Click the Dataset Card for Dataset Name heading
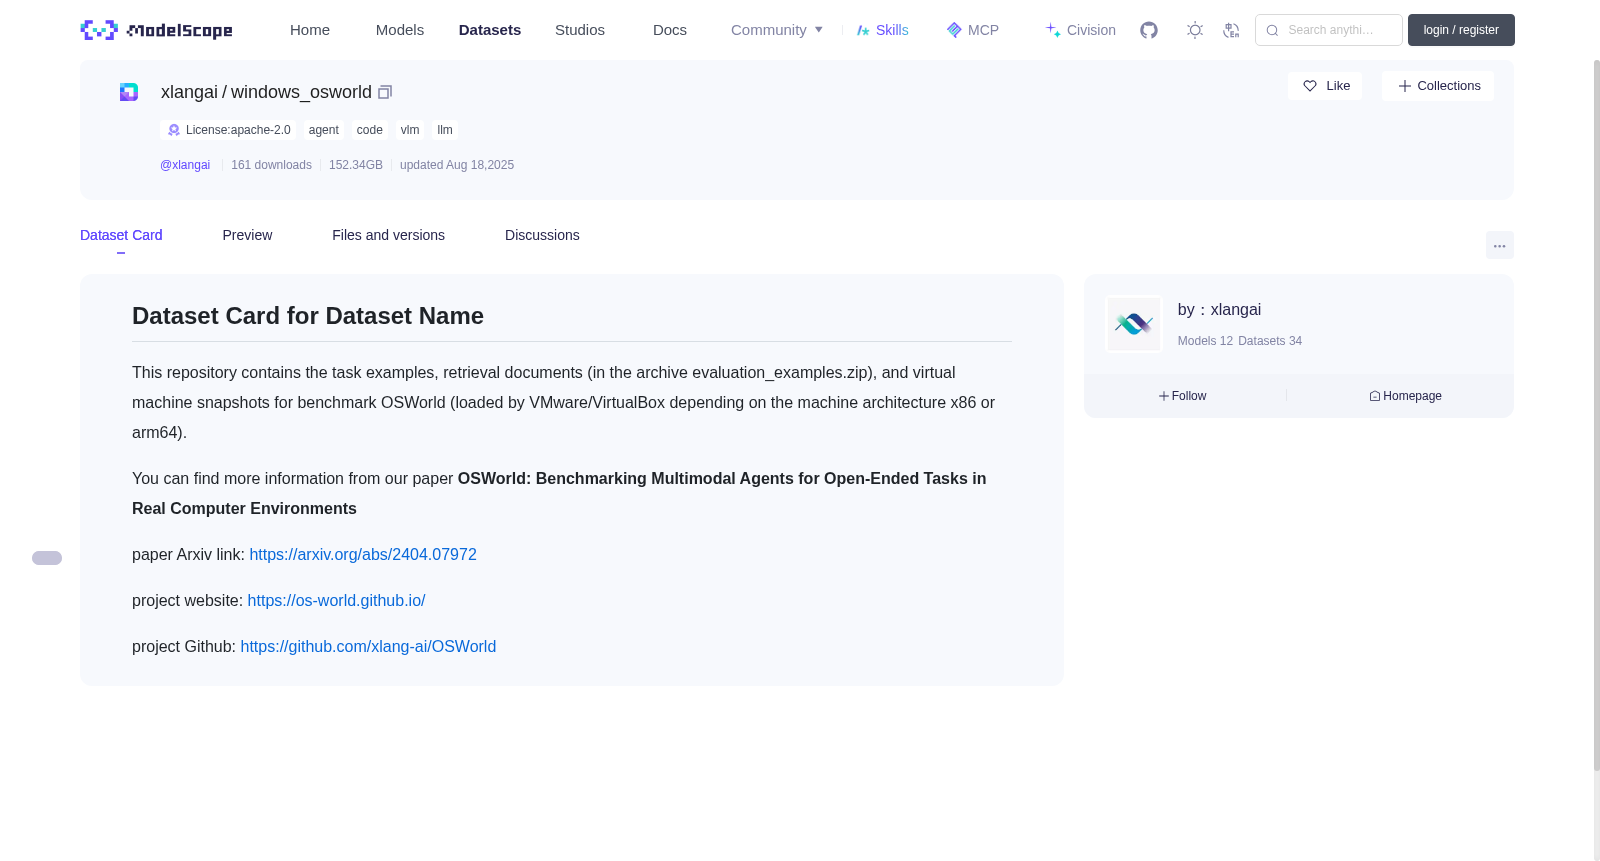 (x=308, y=316)
